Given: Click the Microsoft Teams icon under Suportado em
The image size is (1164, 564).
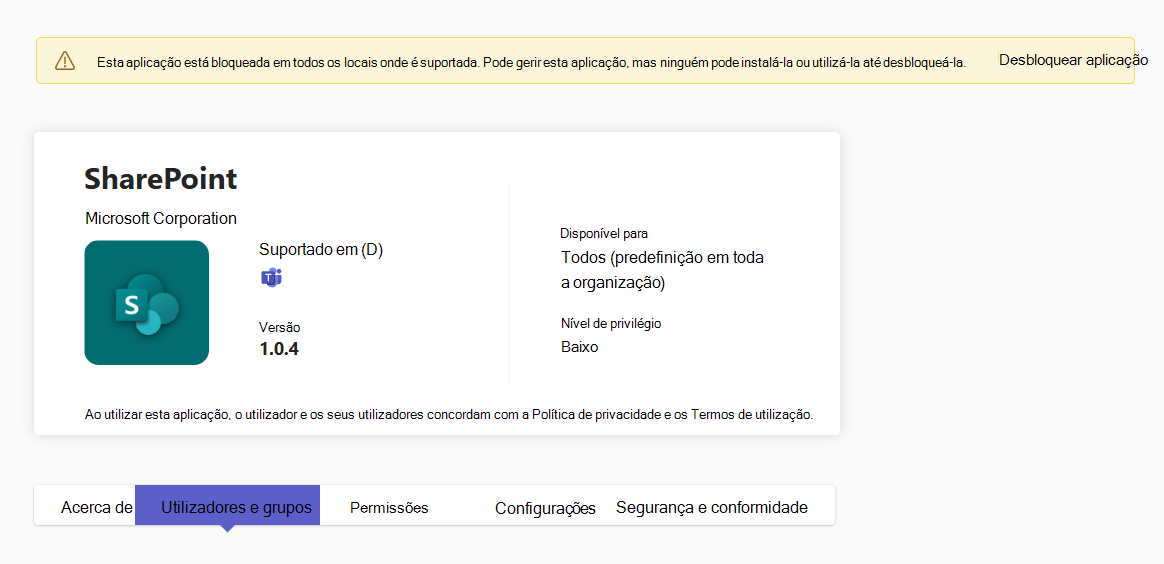Looking at the screenshot, I should [x=271, y=278].
